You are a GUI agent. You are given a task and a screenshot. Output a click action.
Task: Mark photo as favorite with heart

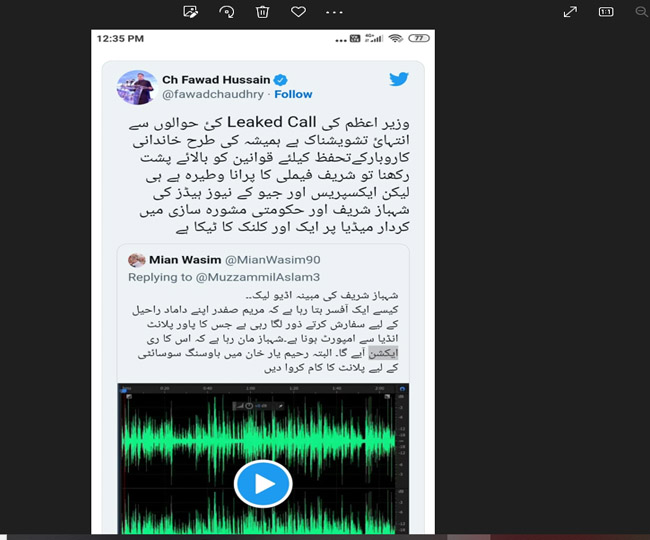[x=298, y=11]
